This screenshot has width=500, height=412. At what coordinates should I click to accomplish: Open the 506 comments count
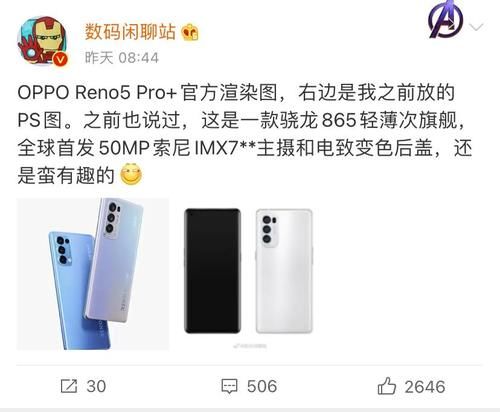click(262, 386)
